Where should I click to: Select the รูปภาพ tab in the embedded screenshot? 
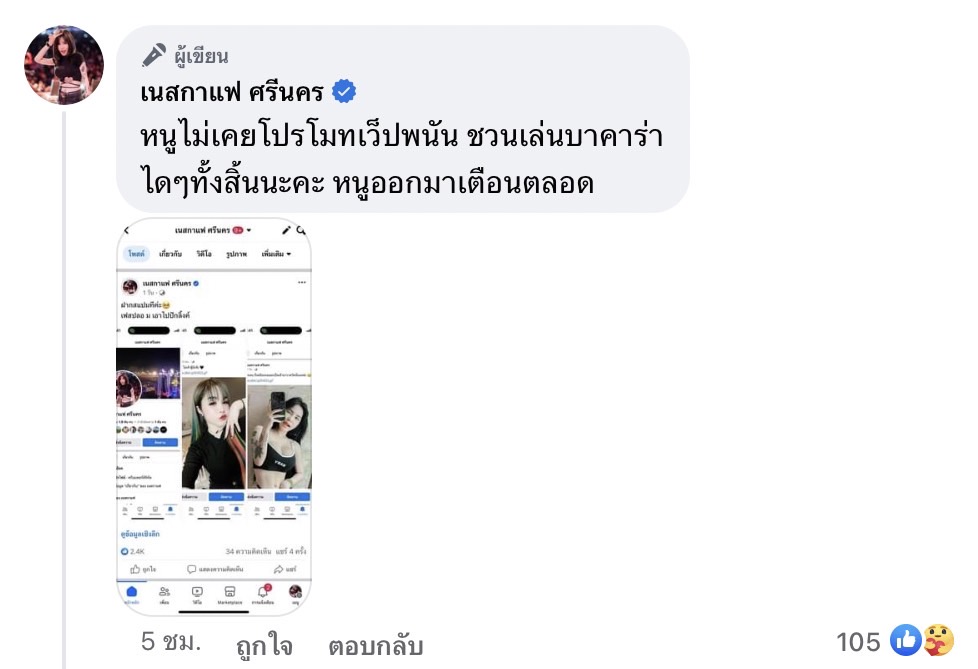coord(236,254)
